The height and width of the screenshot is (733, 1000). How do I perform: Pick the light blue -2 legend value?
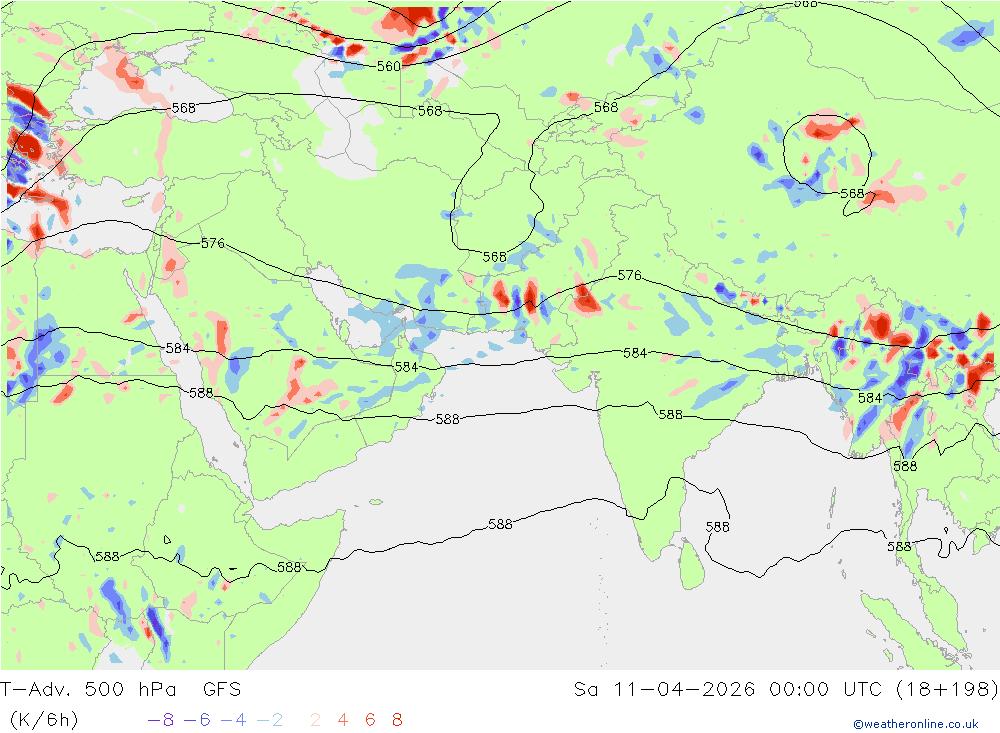[270, 720]
